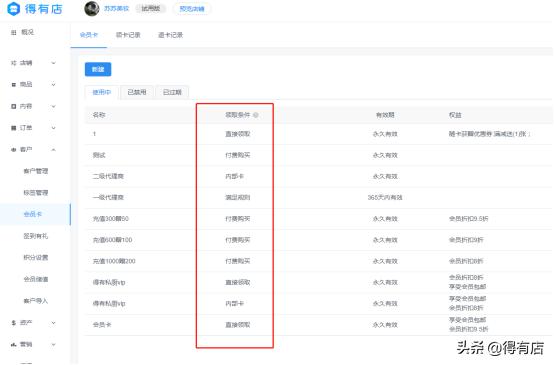The height and width of the screenshot is (365, 554).
Task: Click 内部卡 condition in 二级代理商 row
Action: pos(235,176)
